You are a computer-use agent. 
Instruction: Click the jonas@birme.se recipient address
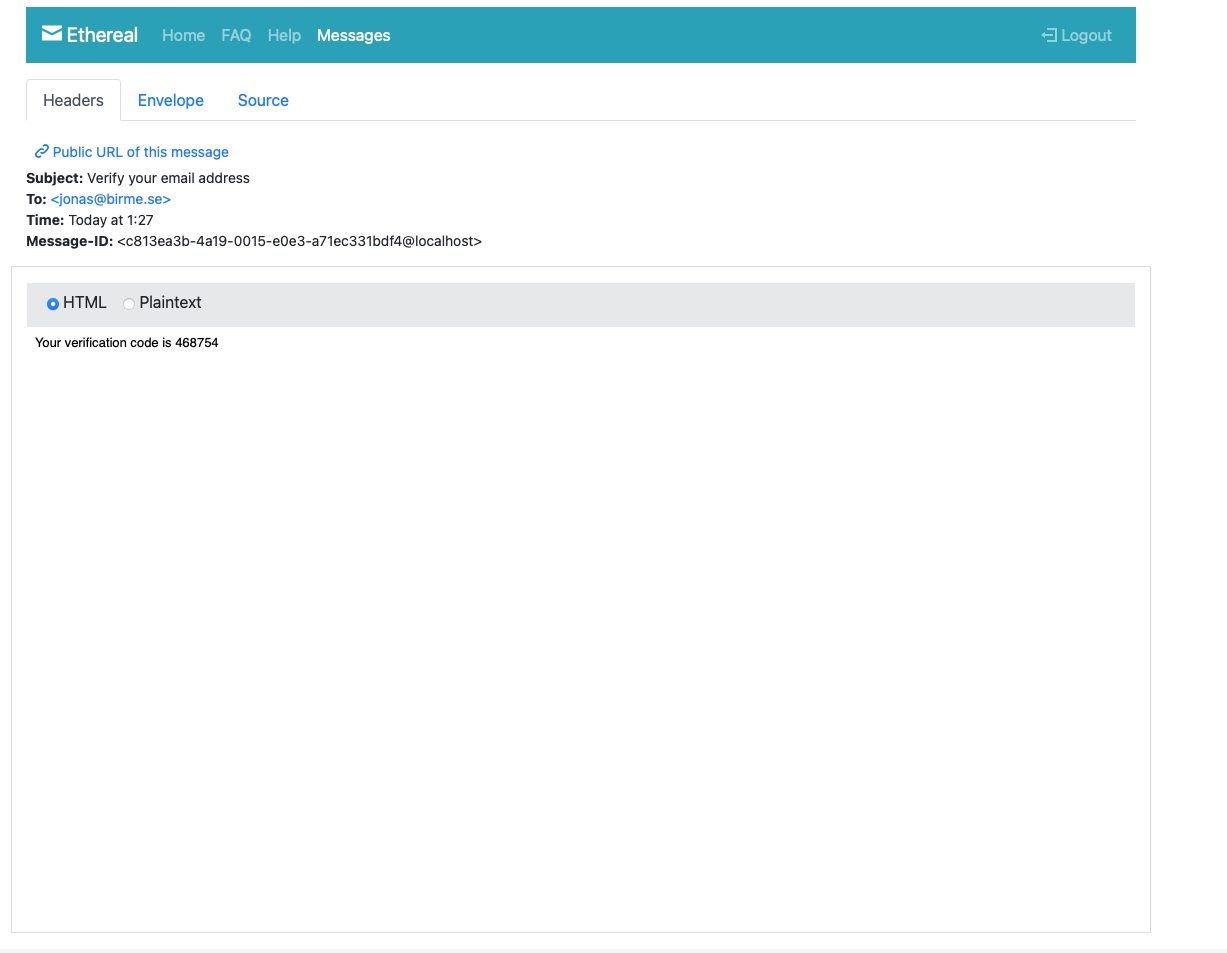[111, 199]
